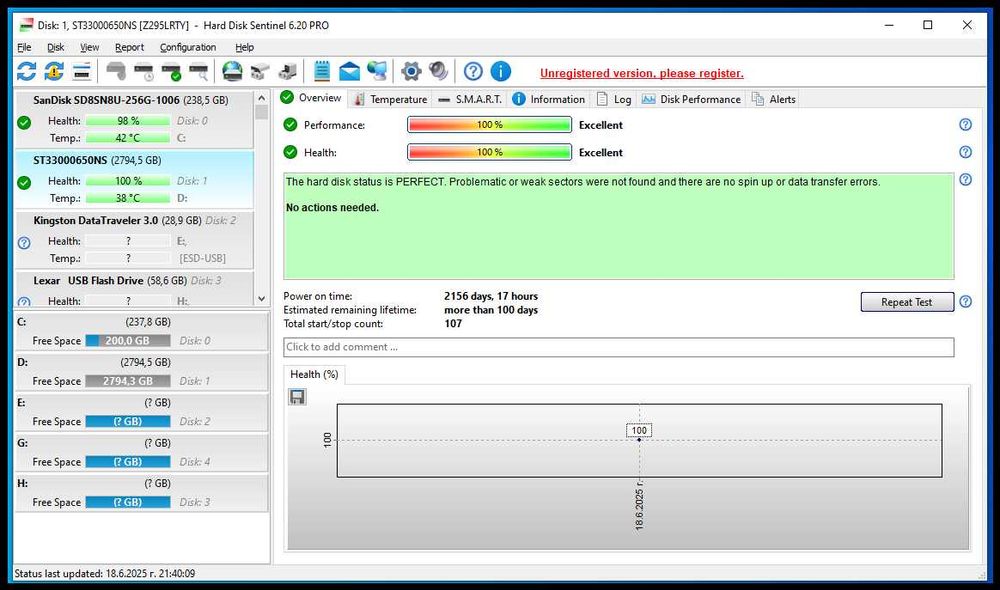The height and width of the screenshot is (590, 1000).
Task: Click question mark icon of Kingston DataTraveler
Action: [24, 243]
